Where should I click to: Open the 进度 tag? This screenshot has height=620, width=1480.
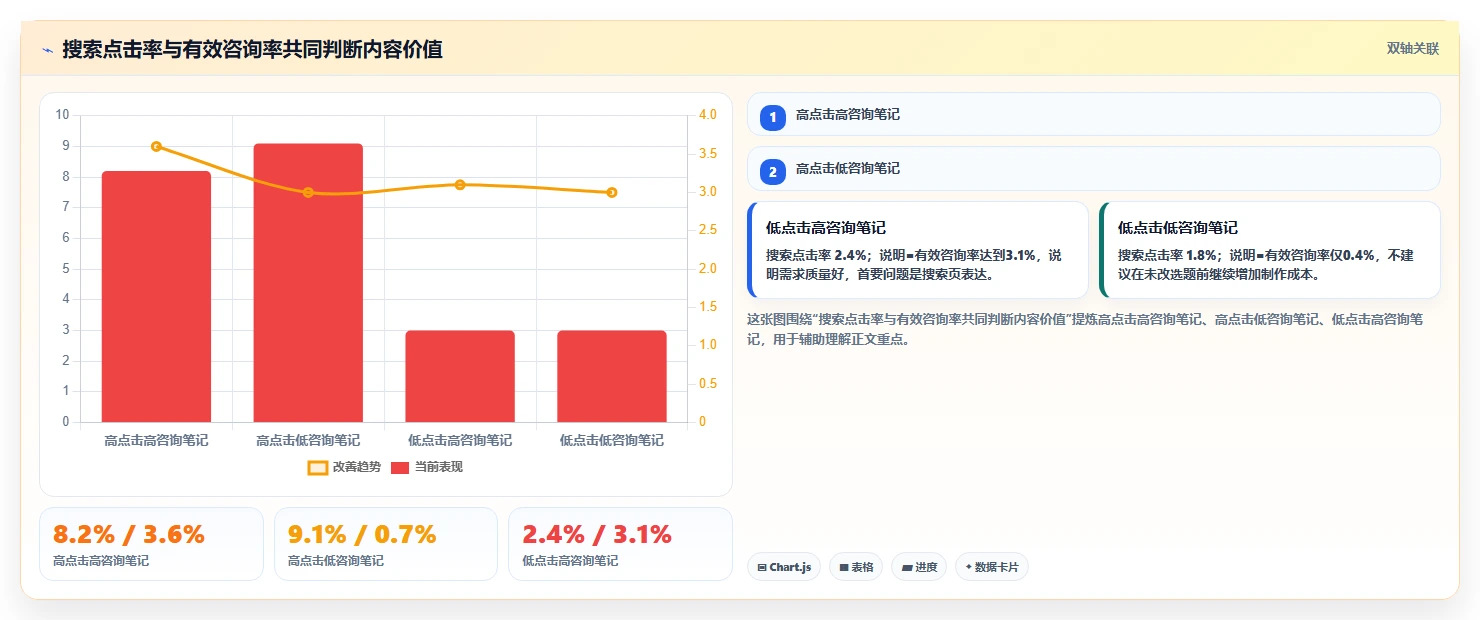click(919, 567)
